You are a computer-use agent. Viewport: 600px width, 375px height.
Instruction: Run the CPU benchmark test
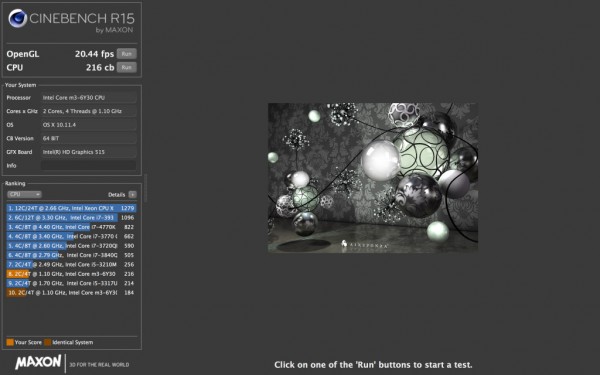point(127,68)
